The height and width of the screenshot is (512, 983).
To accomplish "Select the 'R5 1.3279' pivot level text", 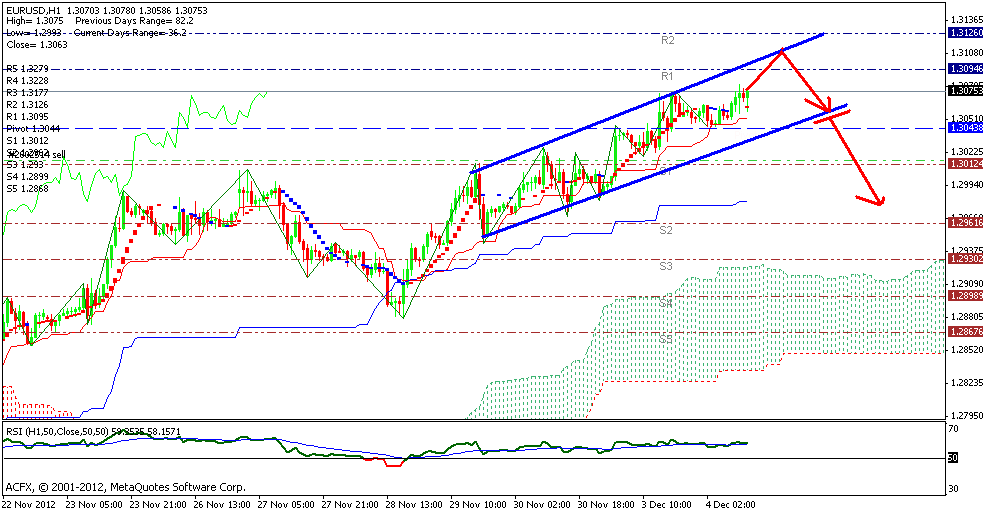I will tap(27, 68).
